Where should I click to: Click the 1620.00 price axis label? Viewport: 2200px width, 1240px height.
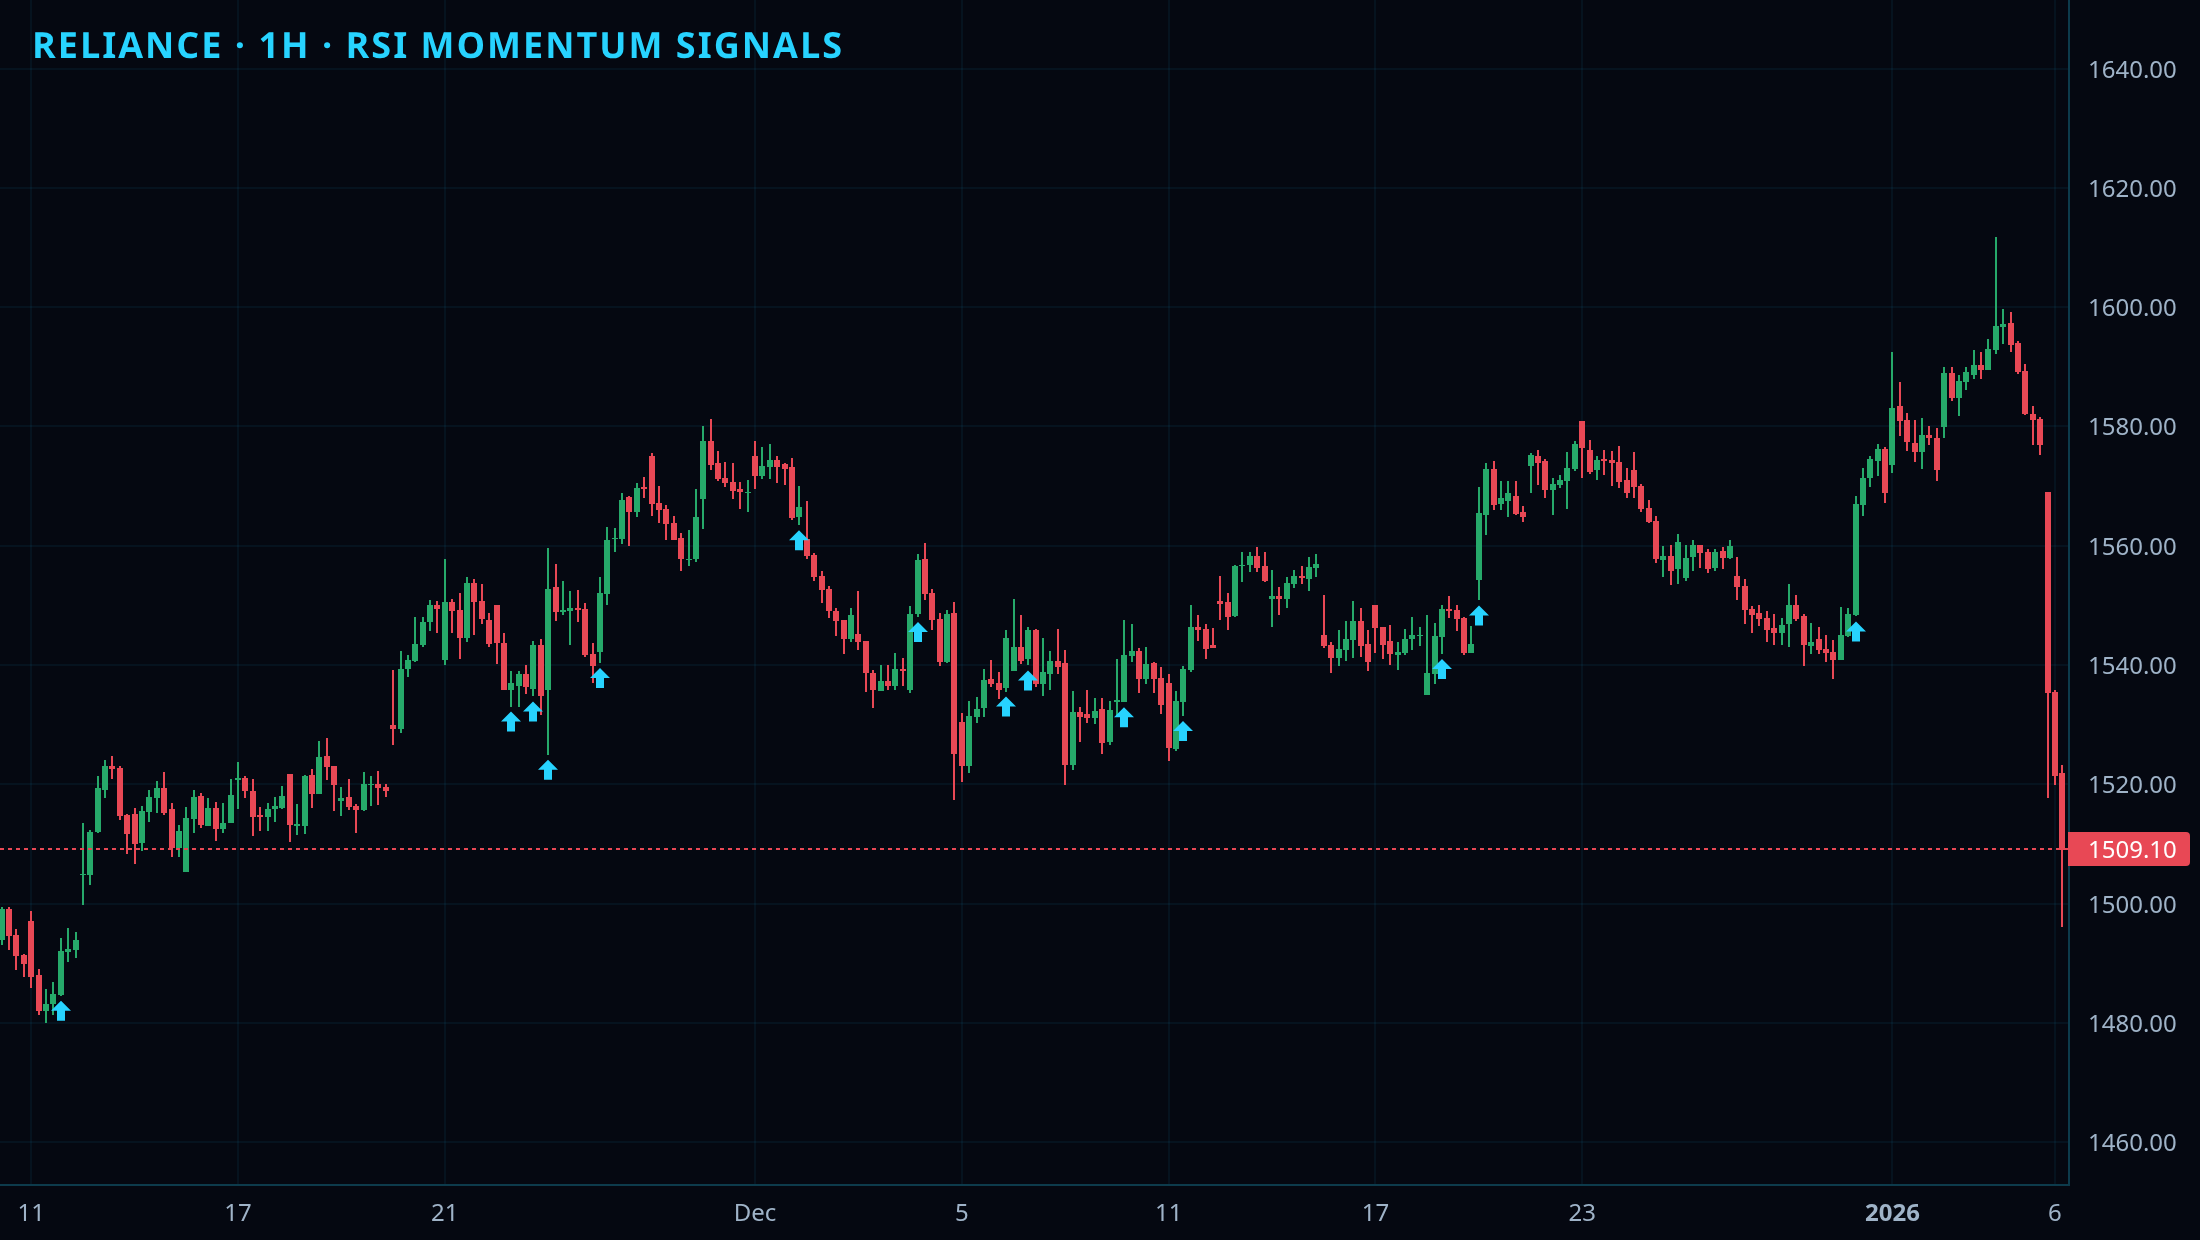point(2132,189)
